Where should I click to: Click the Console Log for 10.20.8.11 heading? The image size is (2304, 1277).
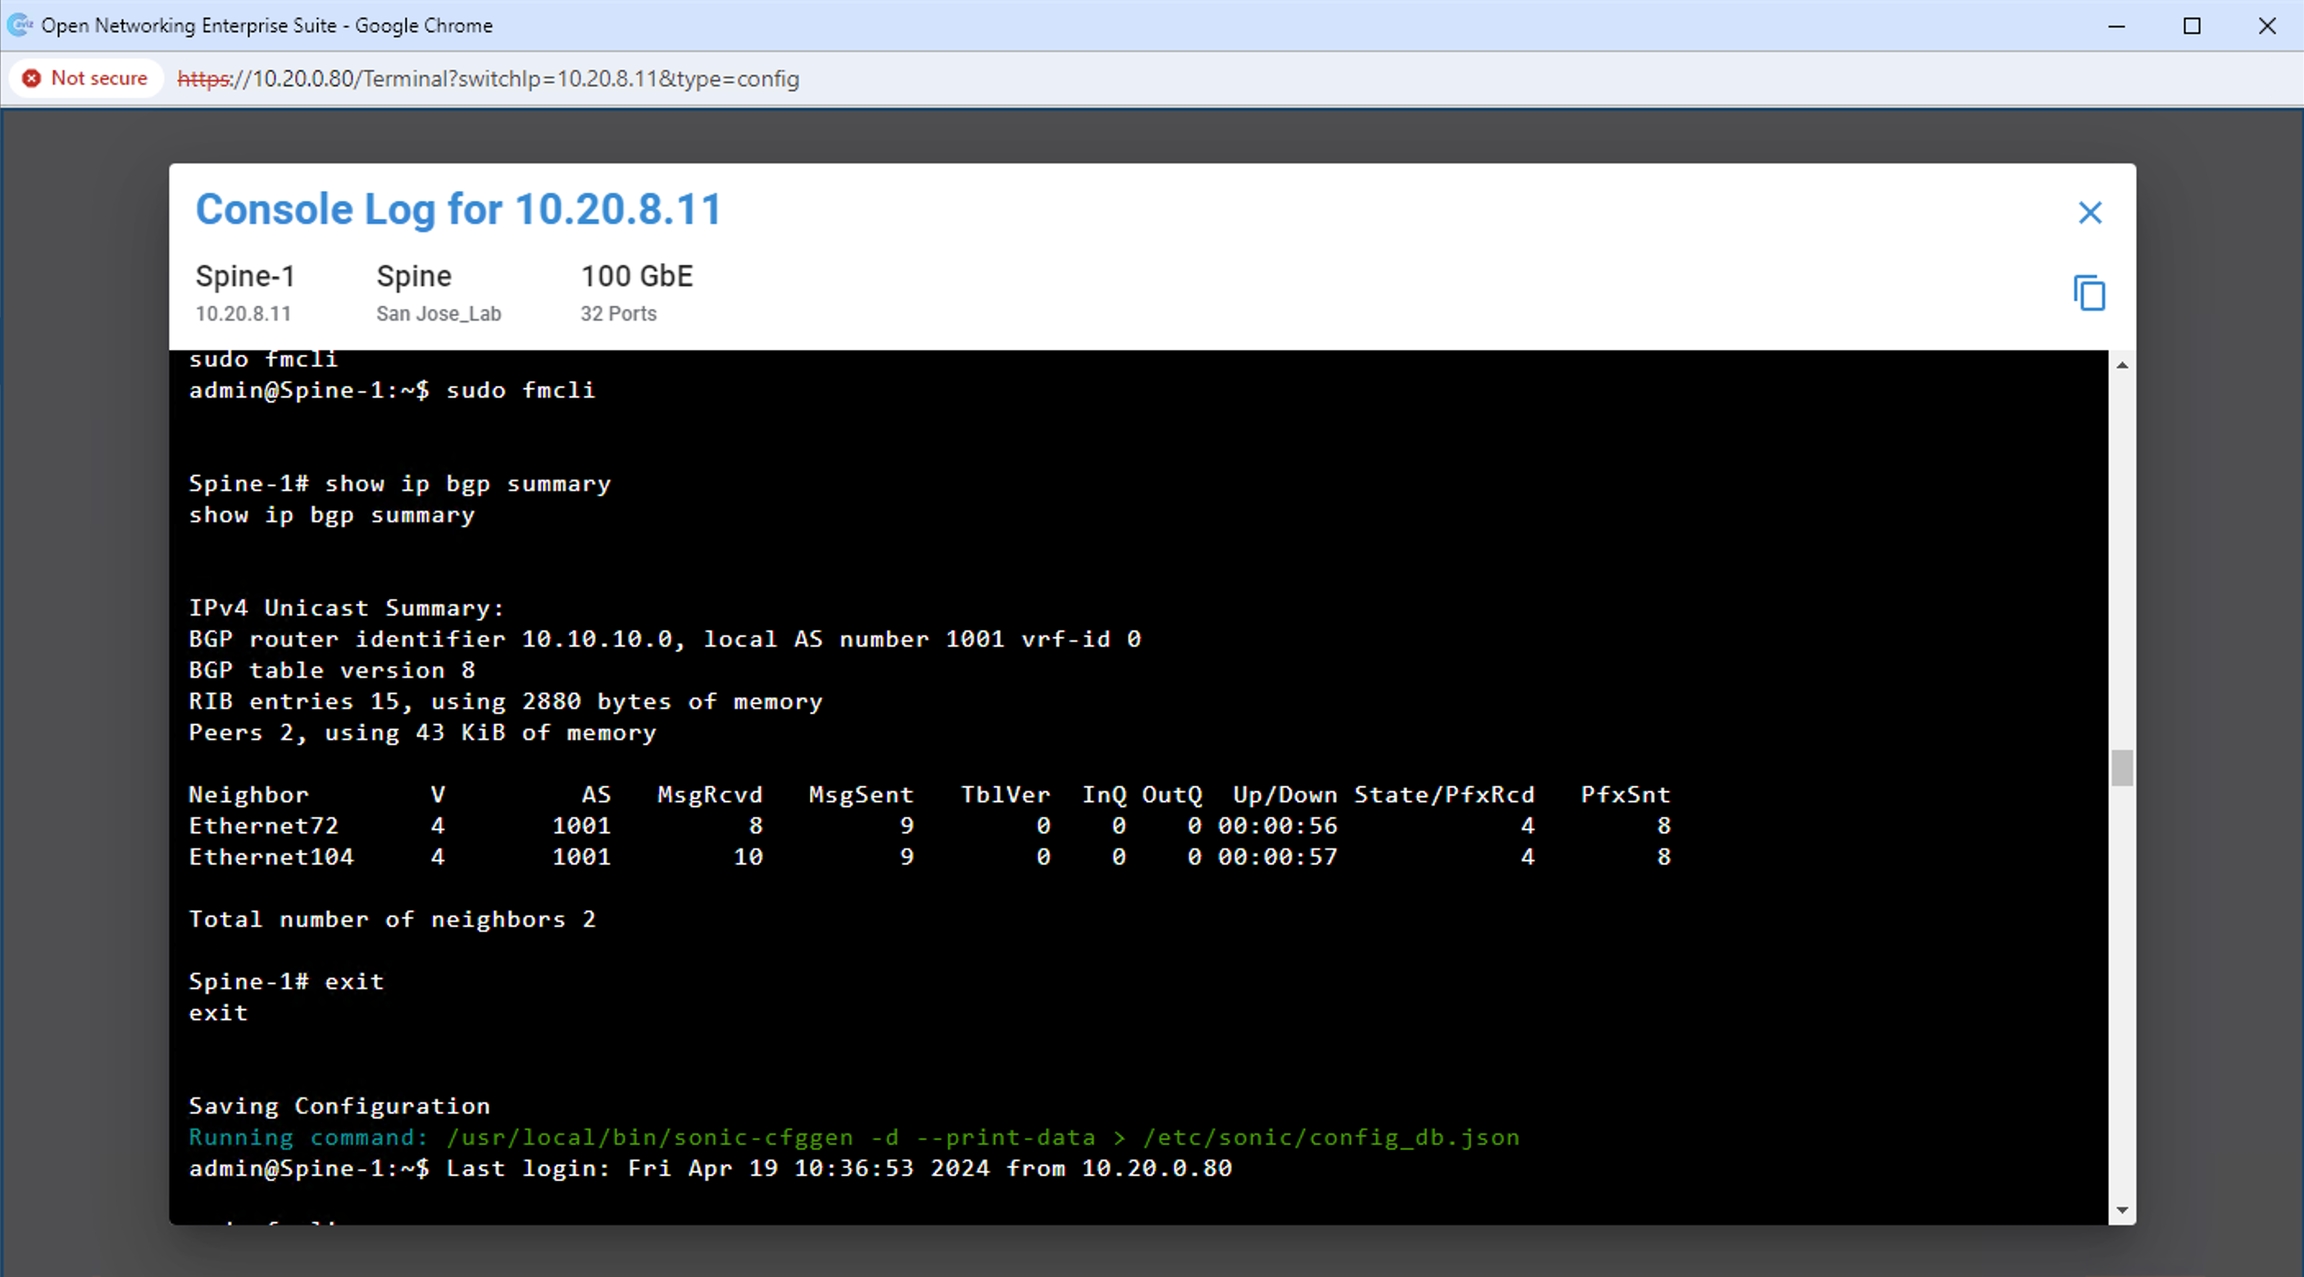point(458,209)
